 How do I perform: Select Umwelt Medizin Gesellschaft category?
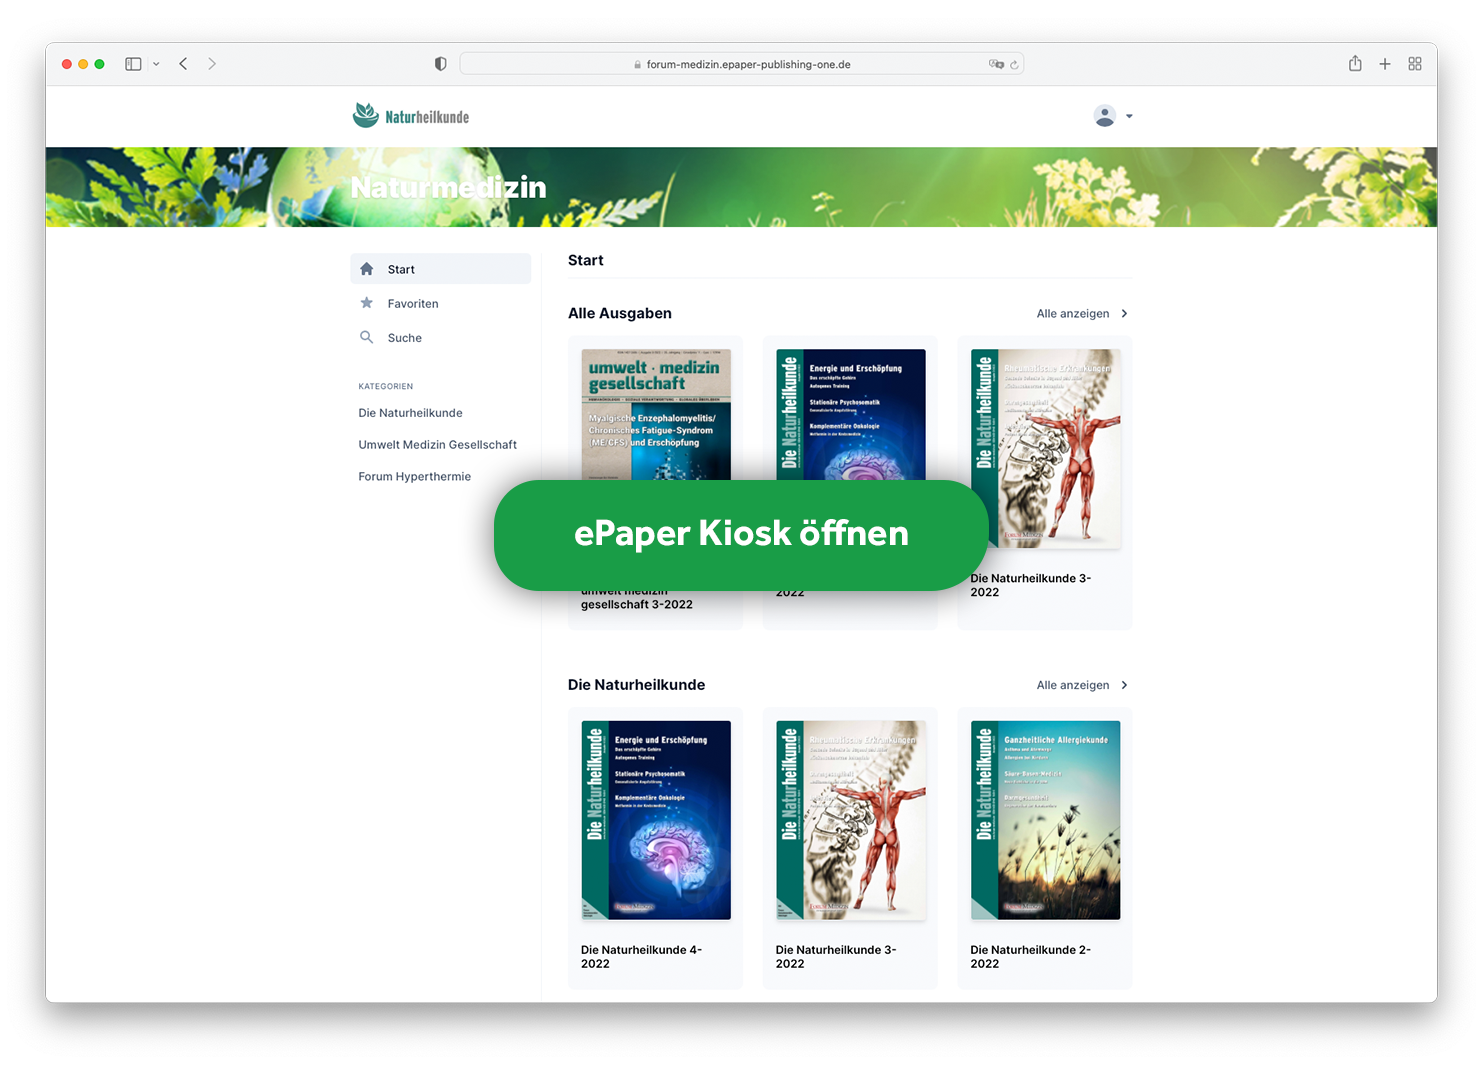coord(437,445)
